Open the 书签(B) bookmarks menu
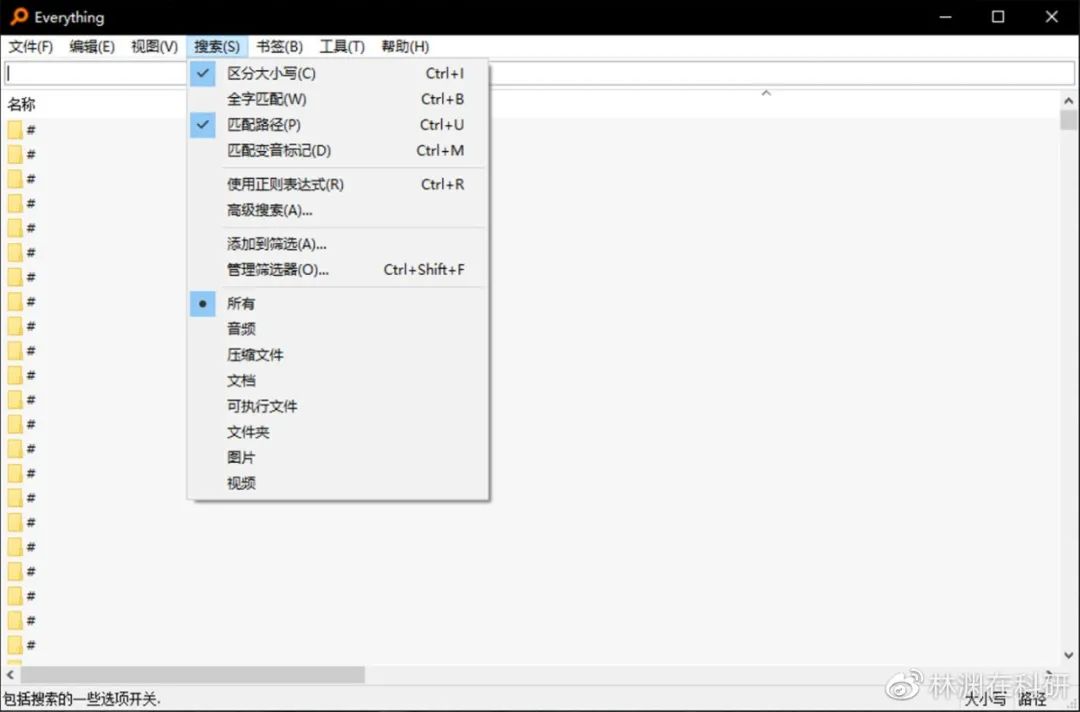 280,47
